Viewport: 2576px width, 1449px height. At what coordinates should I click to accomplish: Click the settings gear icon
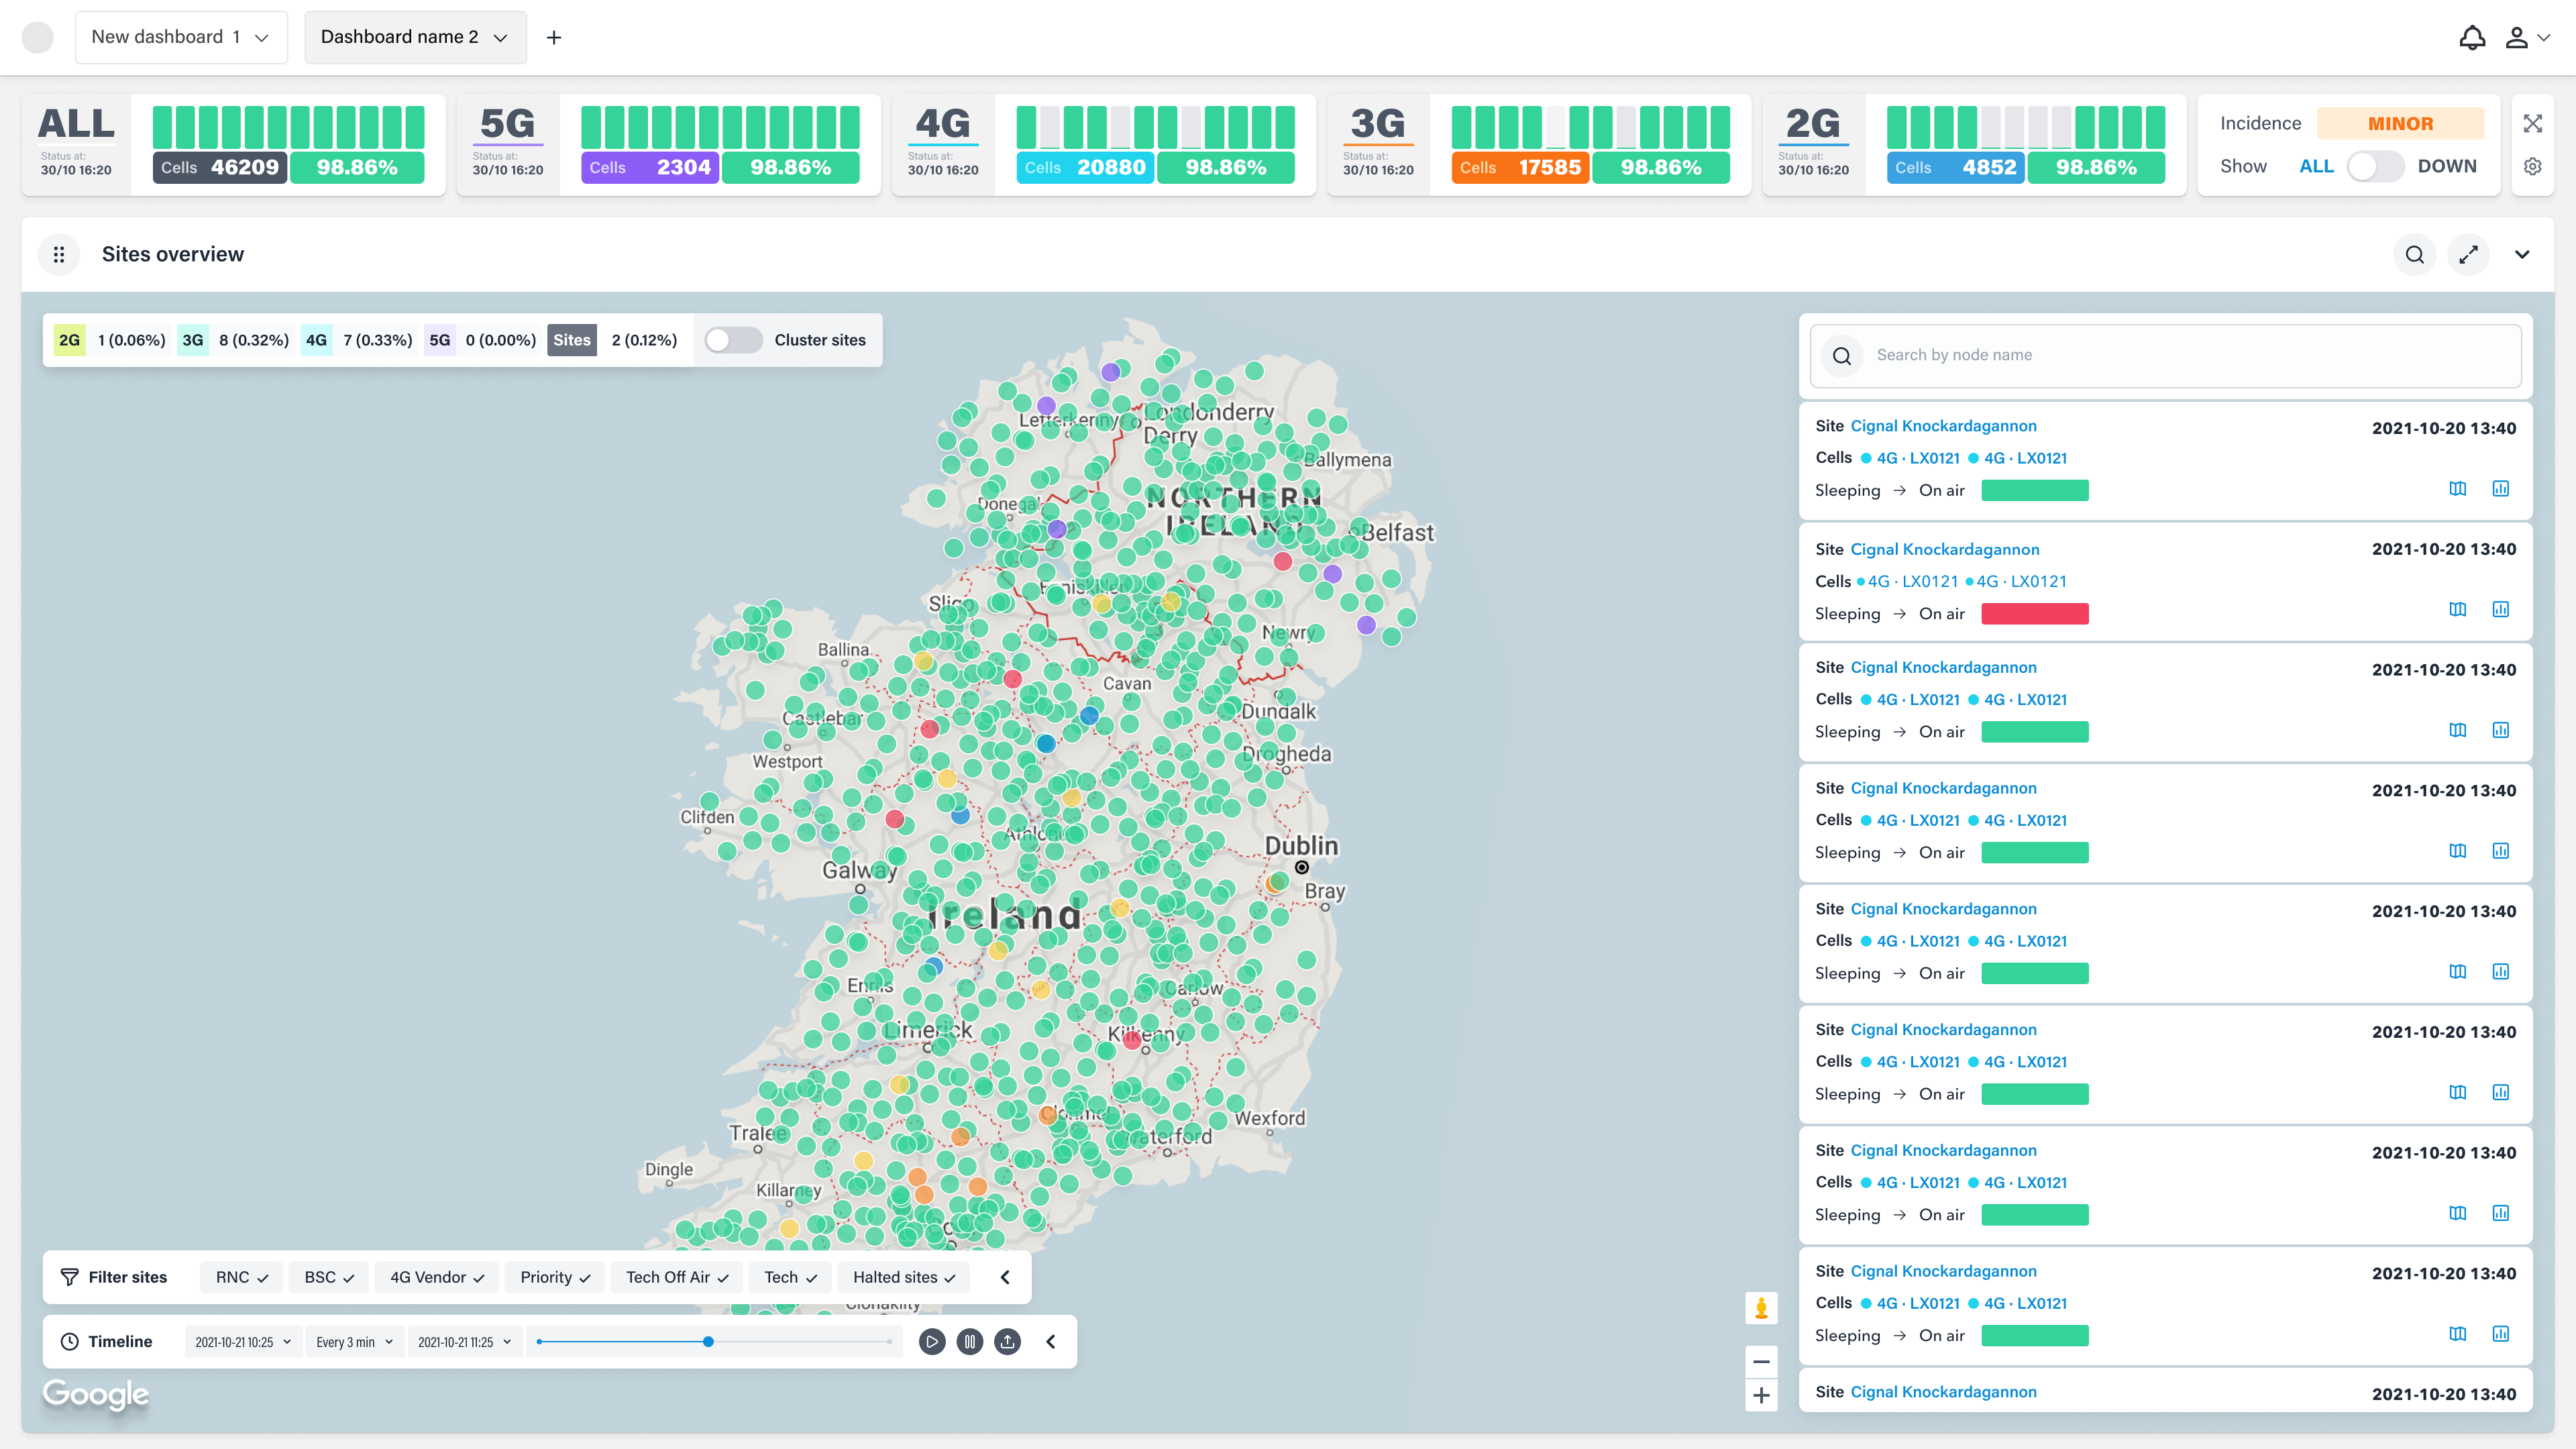tap(2532, 166)
